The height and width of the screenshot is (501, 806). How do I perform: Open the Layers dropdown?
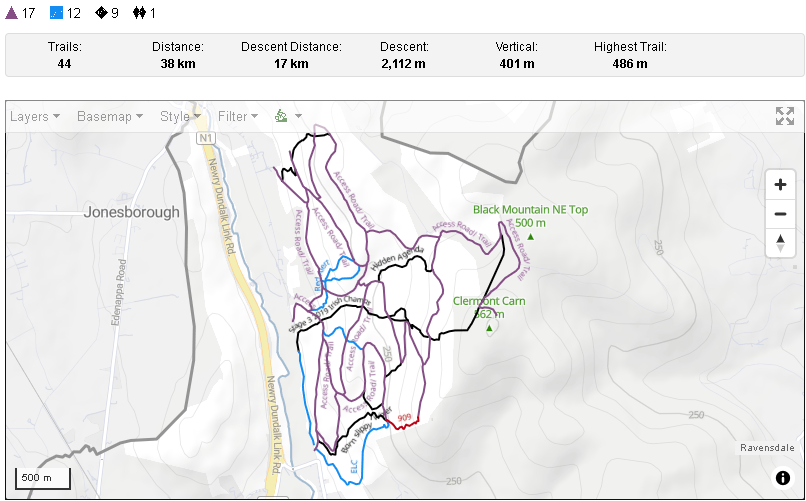coord(34,117)
